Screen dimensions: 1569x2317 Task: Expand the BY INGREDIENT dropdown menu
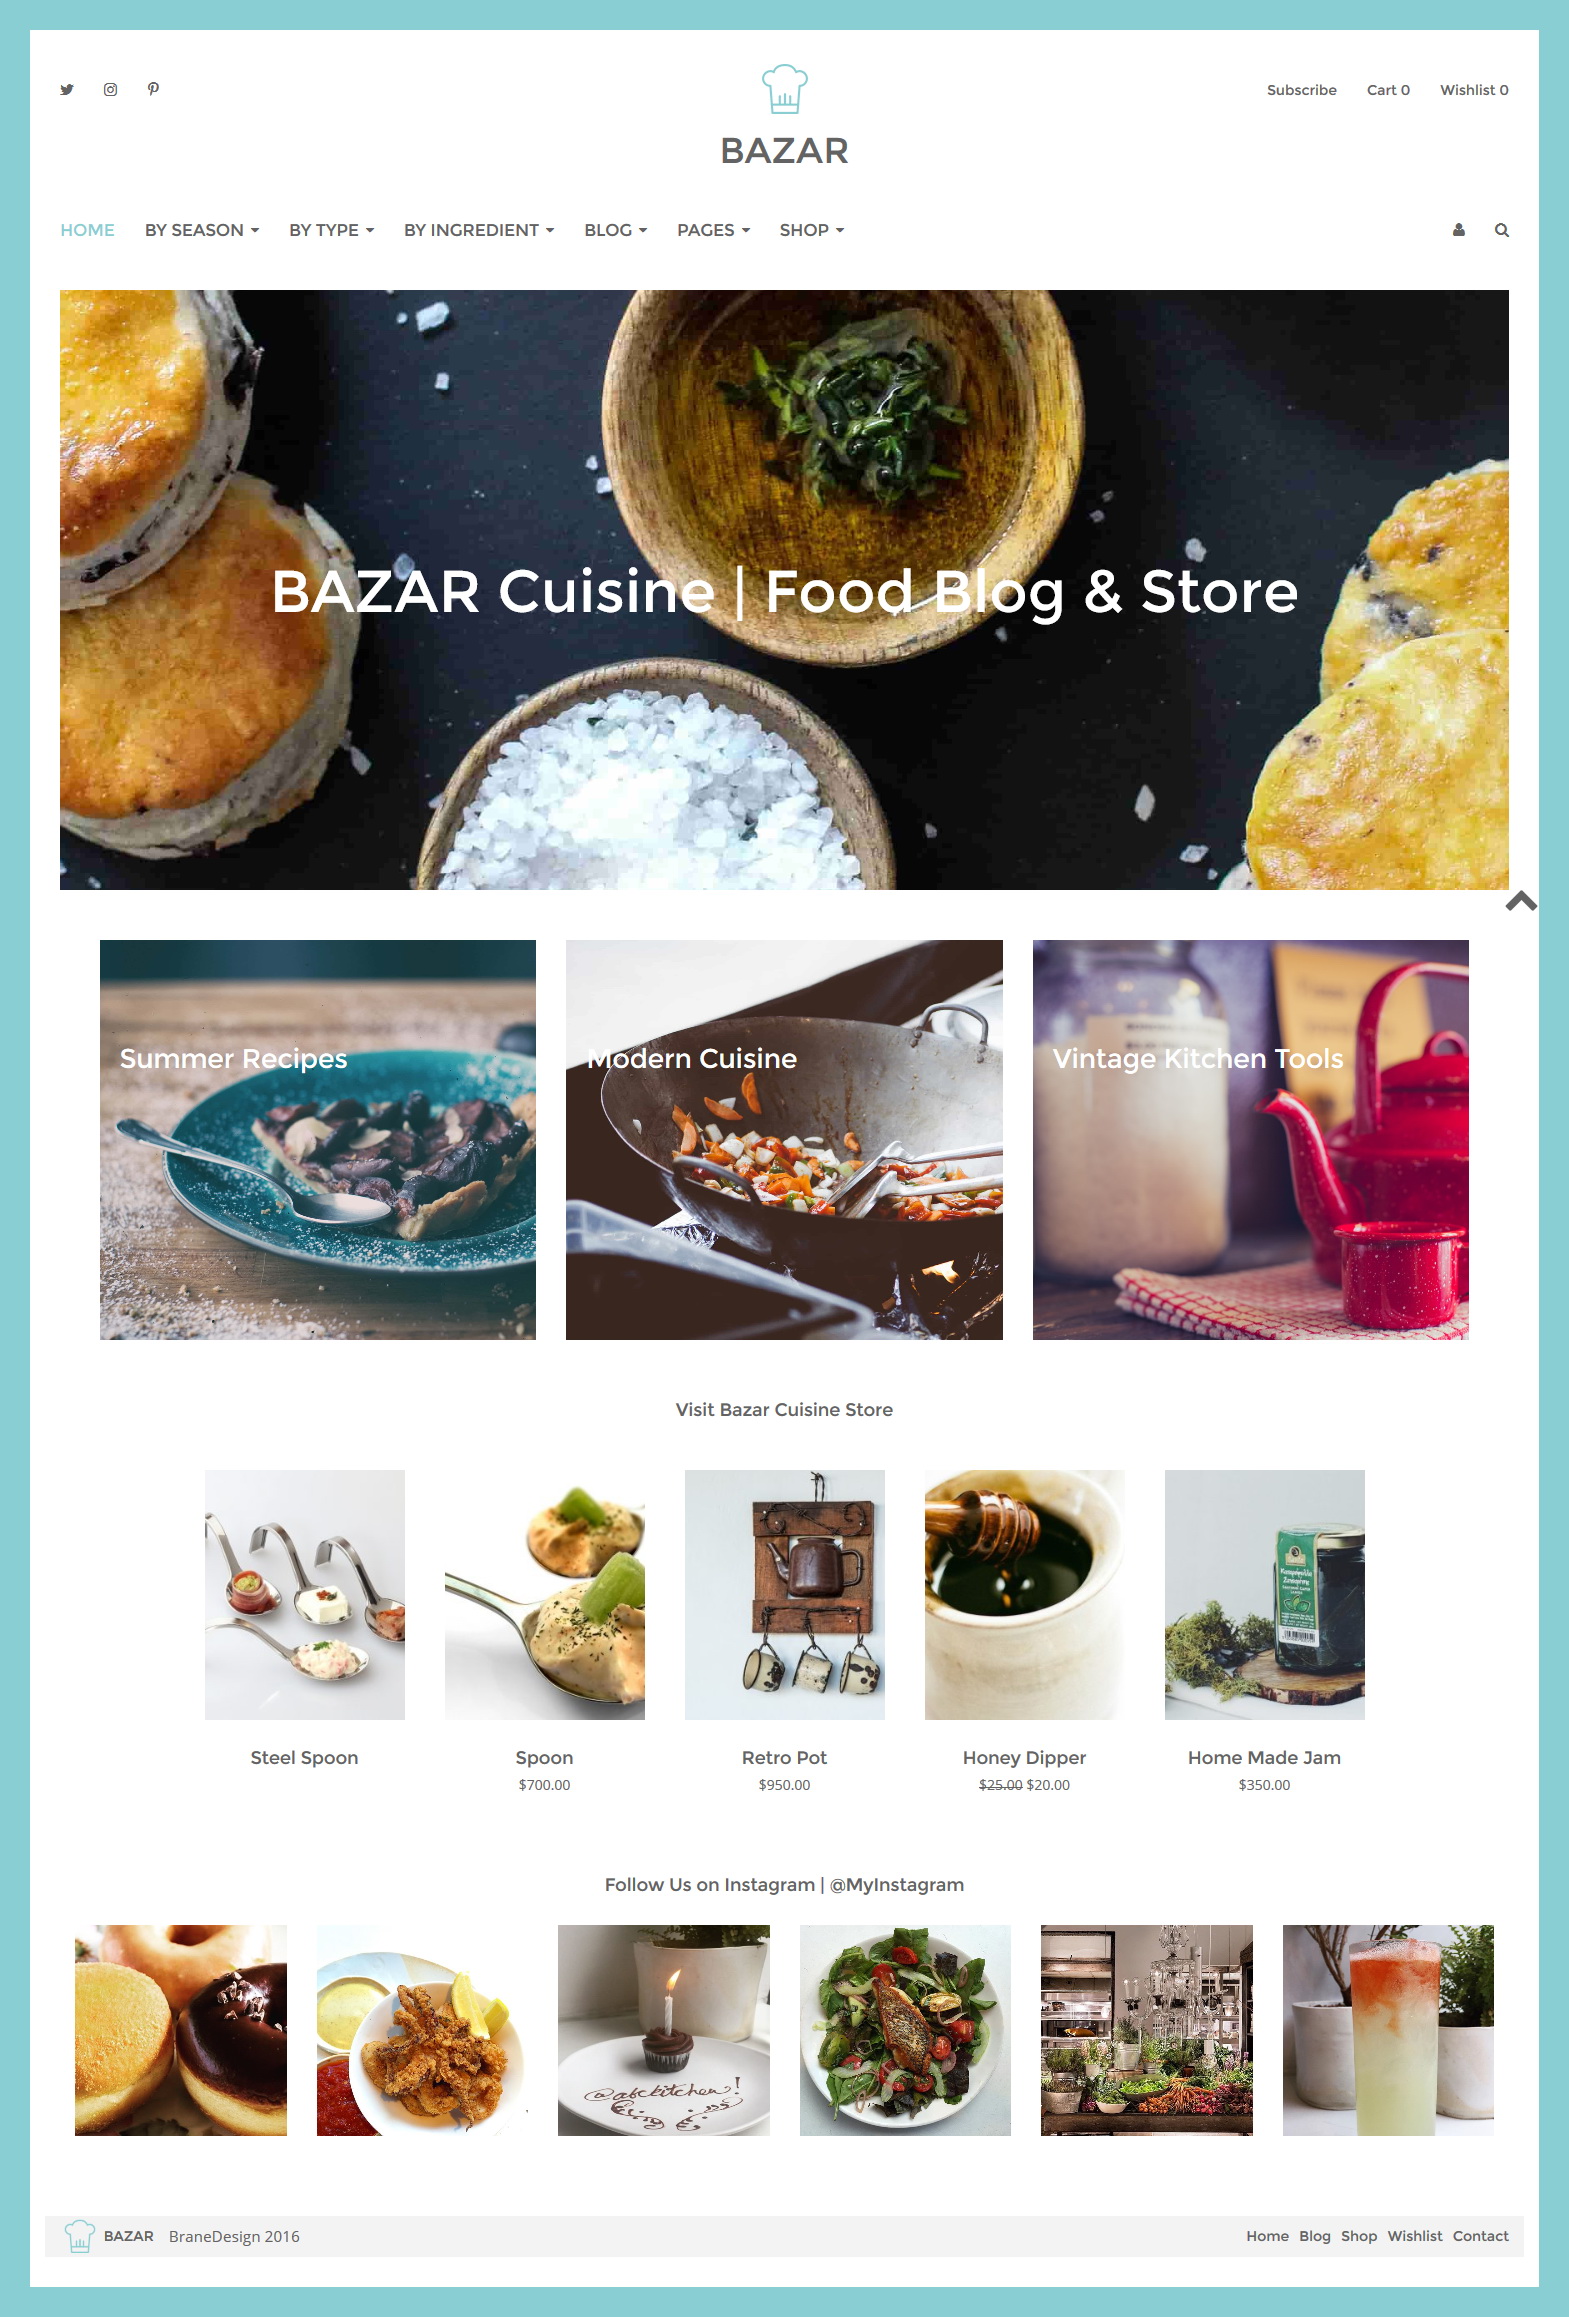tap(479, 230)
